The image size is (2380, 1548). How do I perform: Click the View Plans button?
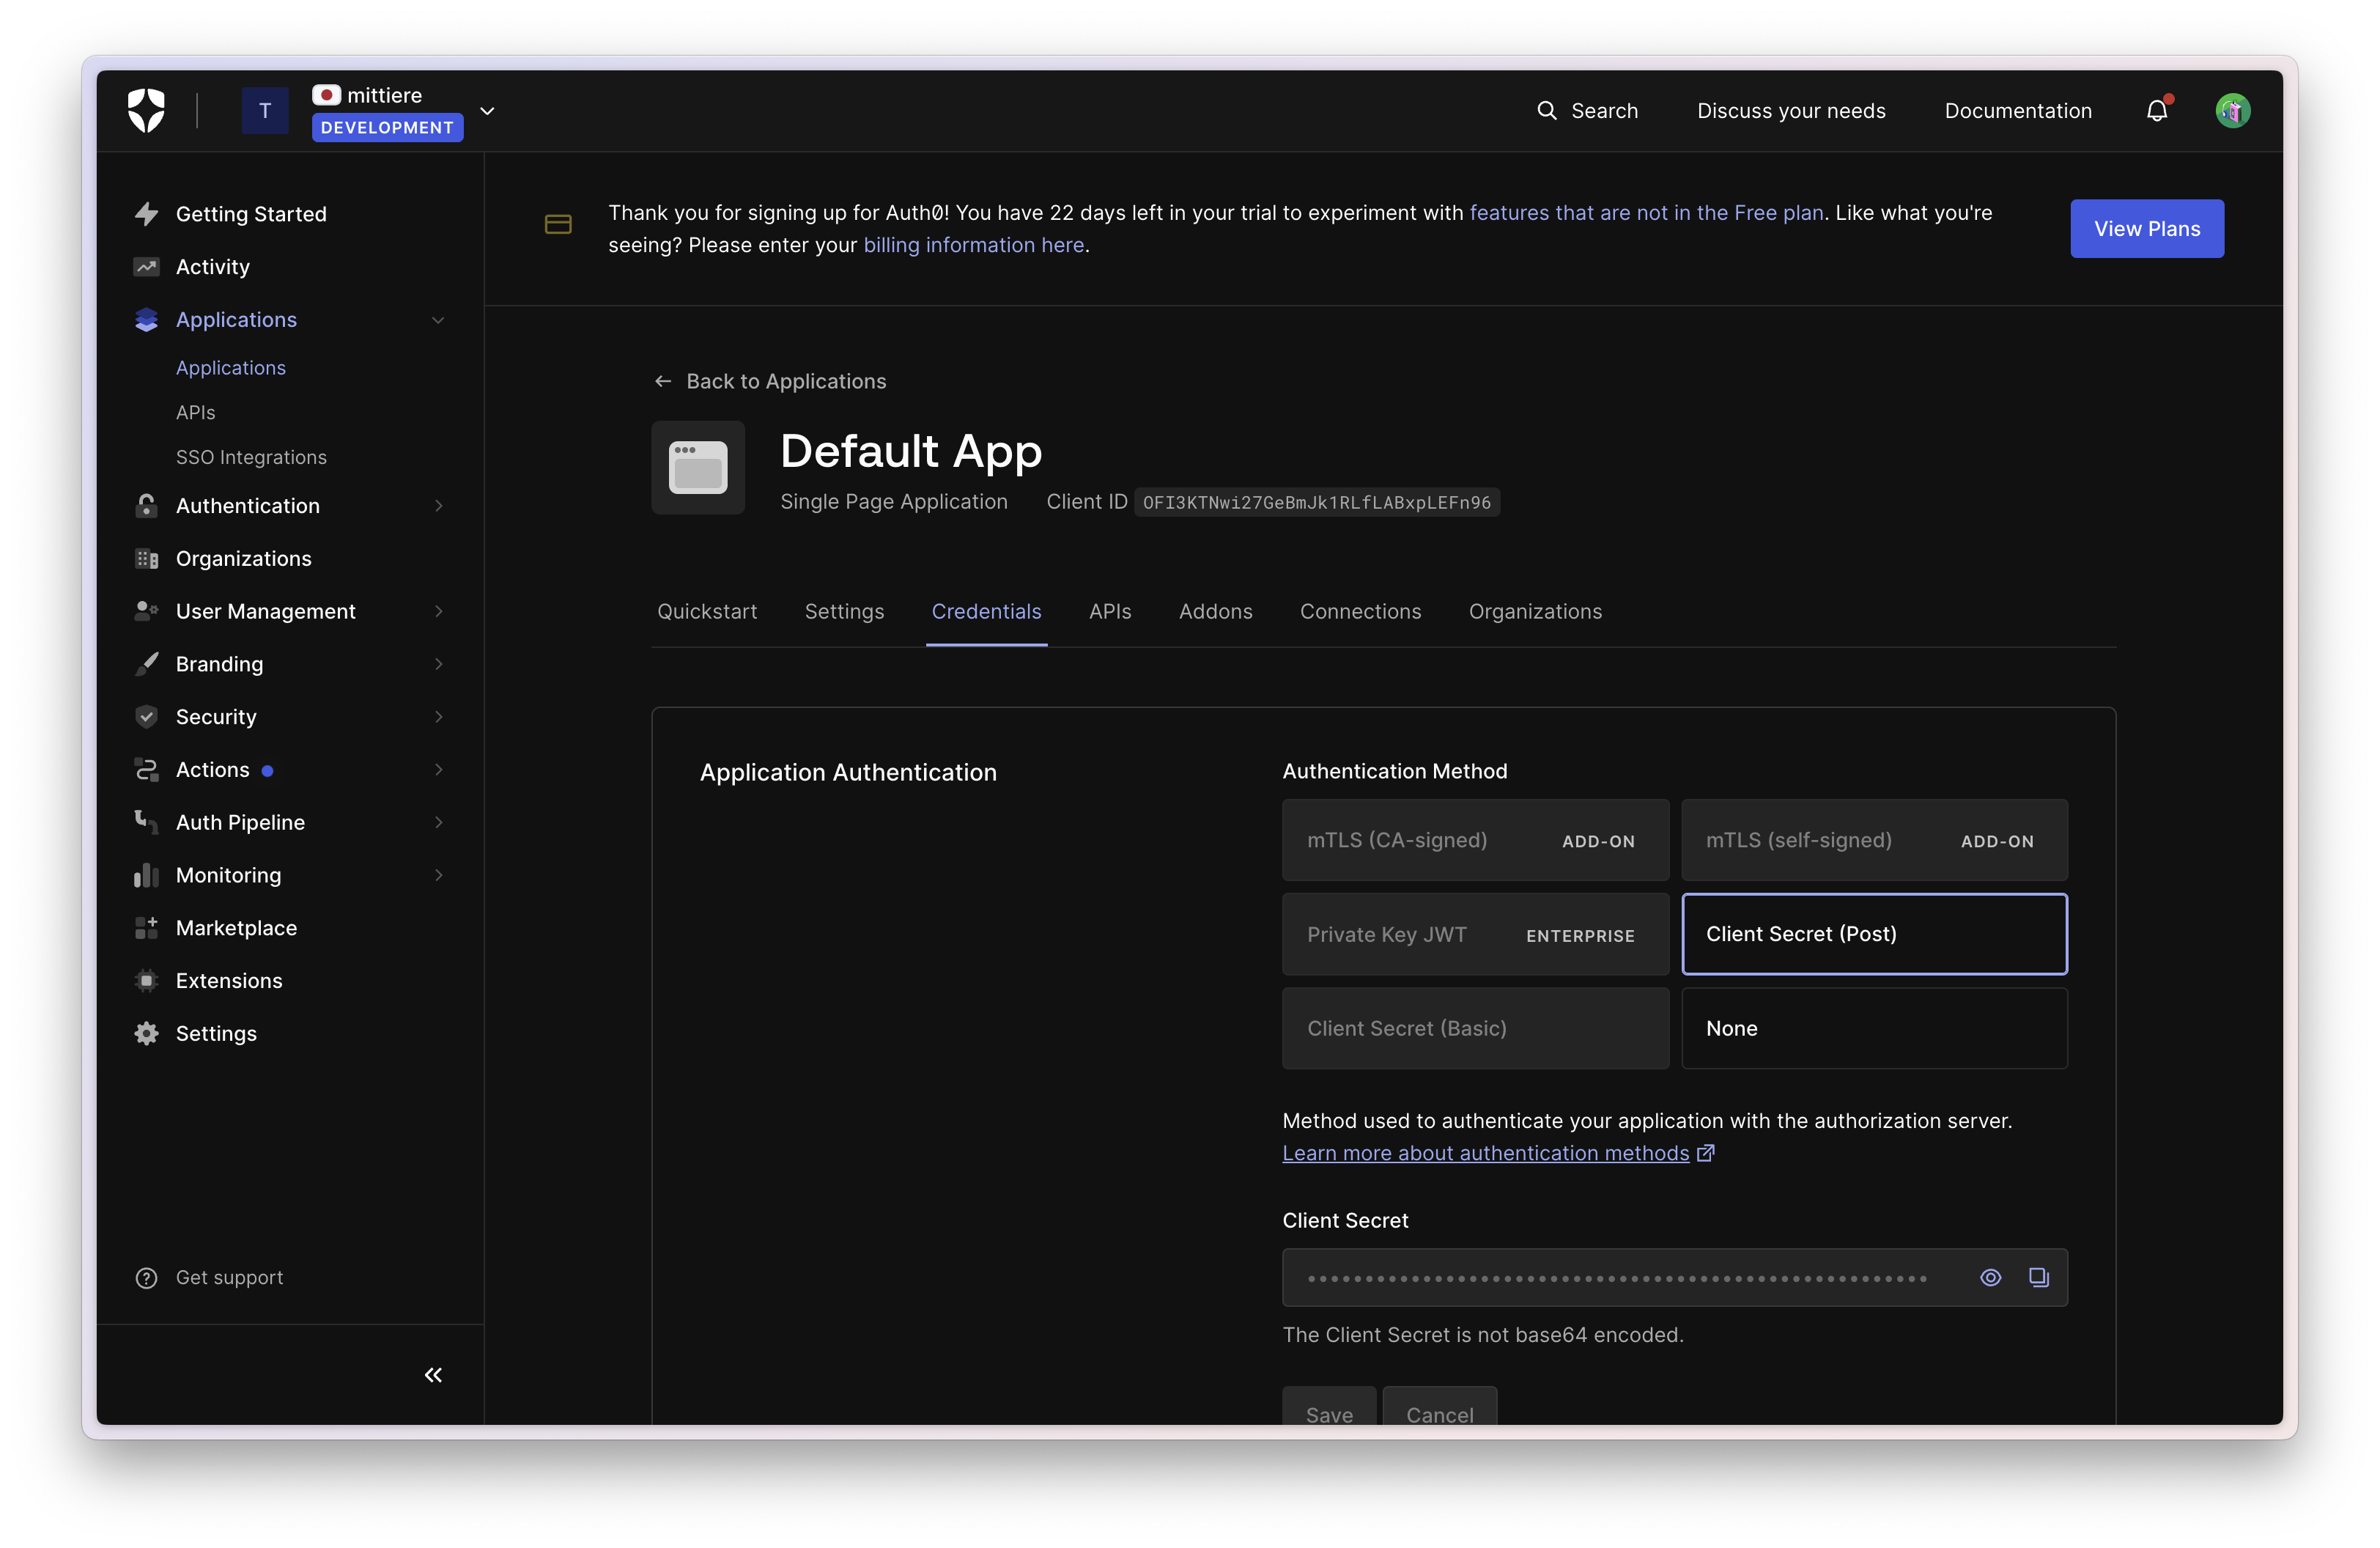pos(2146,228)
